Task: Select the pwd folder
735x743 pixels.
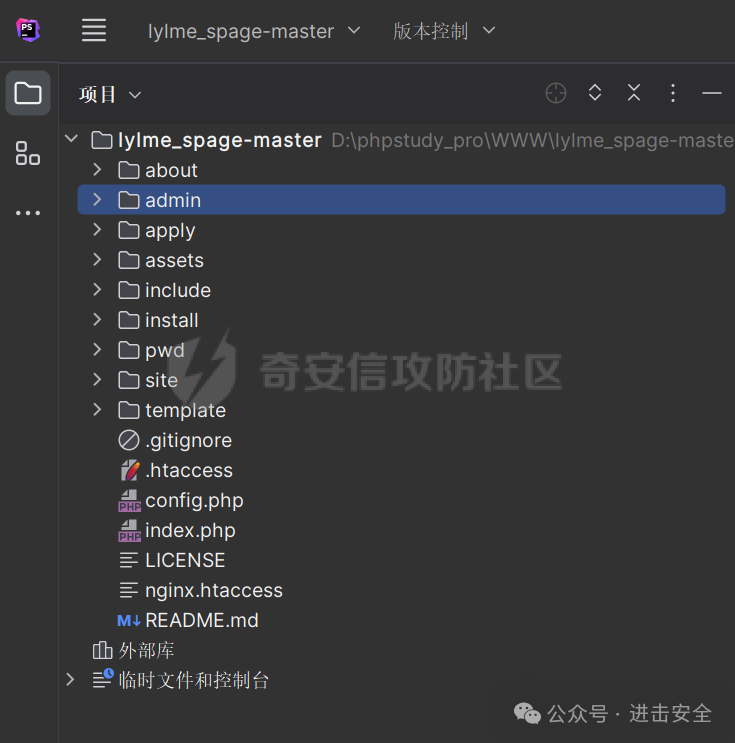Action: pos(164,351)
